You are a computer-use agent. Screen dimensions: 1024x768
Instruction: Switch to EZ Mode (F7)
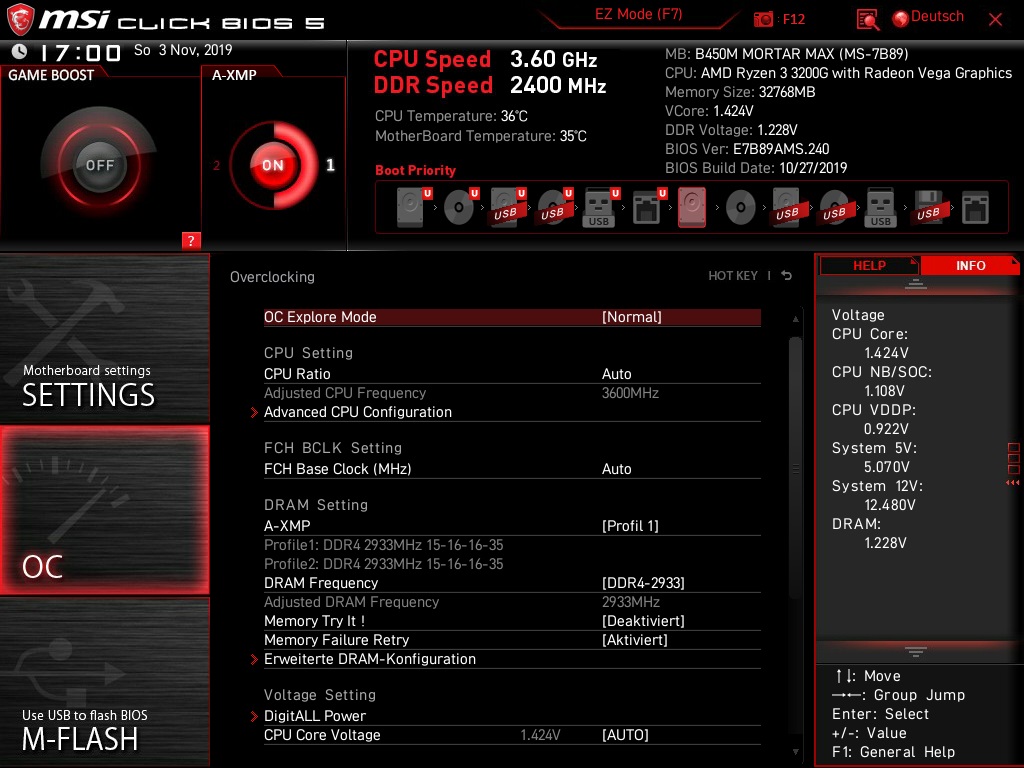638,14
